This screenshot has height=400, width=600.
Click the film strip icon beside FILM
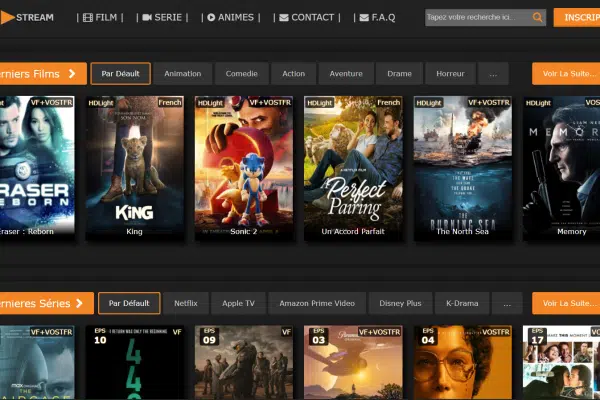pos(88,18)
